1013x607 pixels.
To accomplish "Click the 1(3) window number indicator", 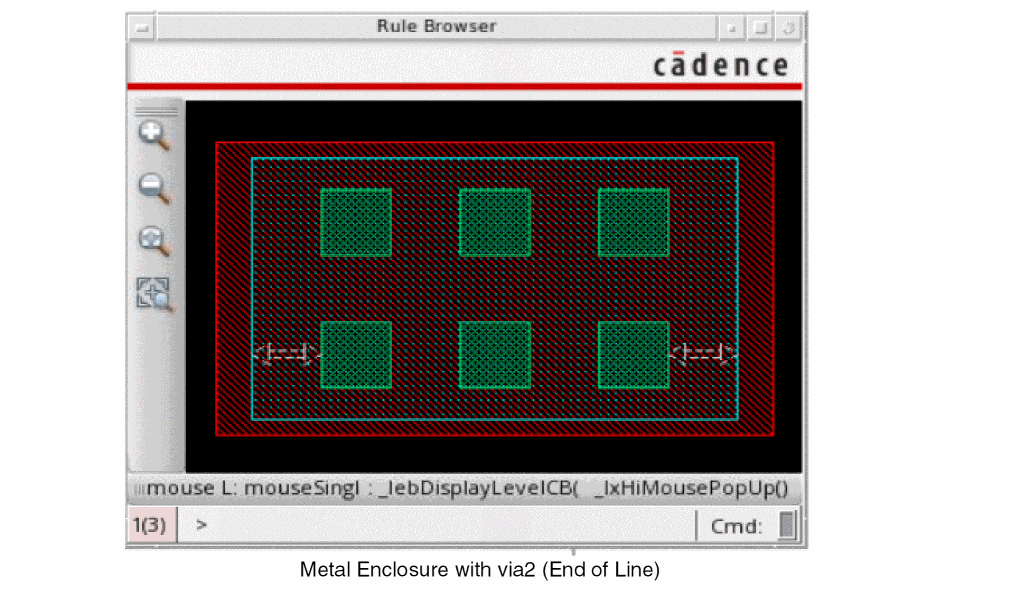I will [x=151, y=525].
